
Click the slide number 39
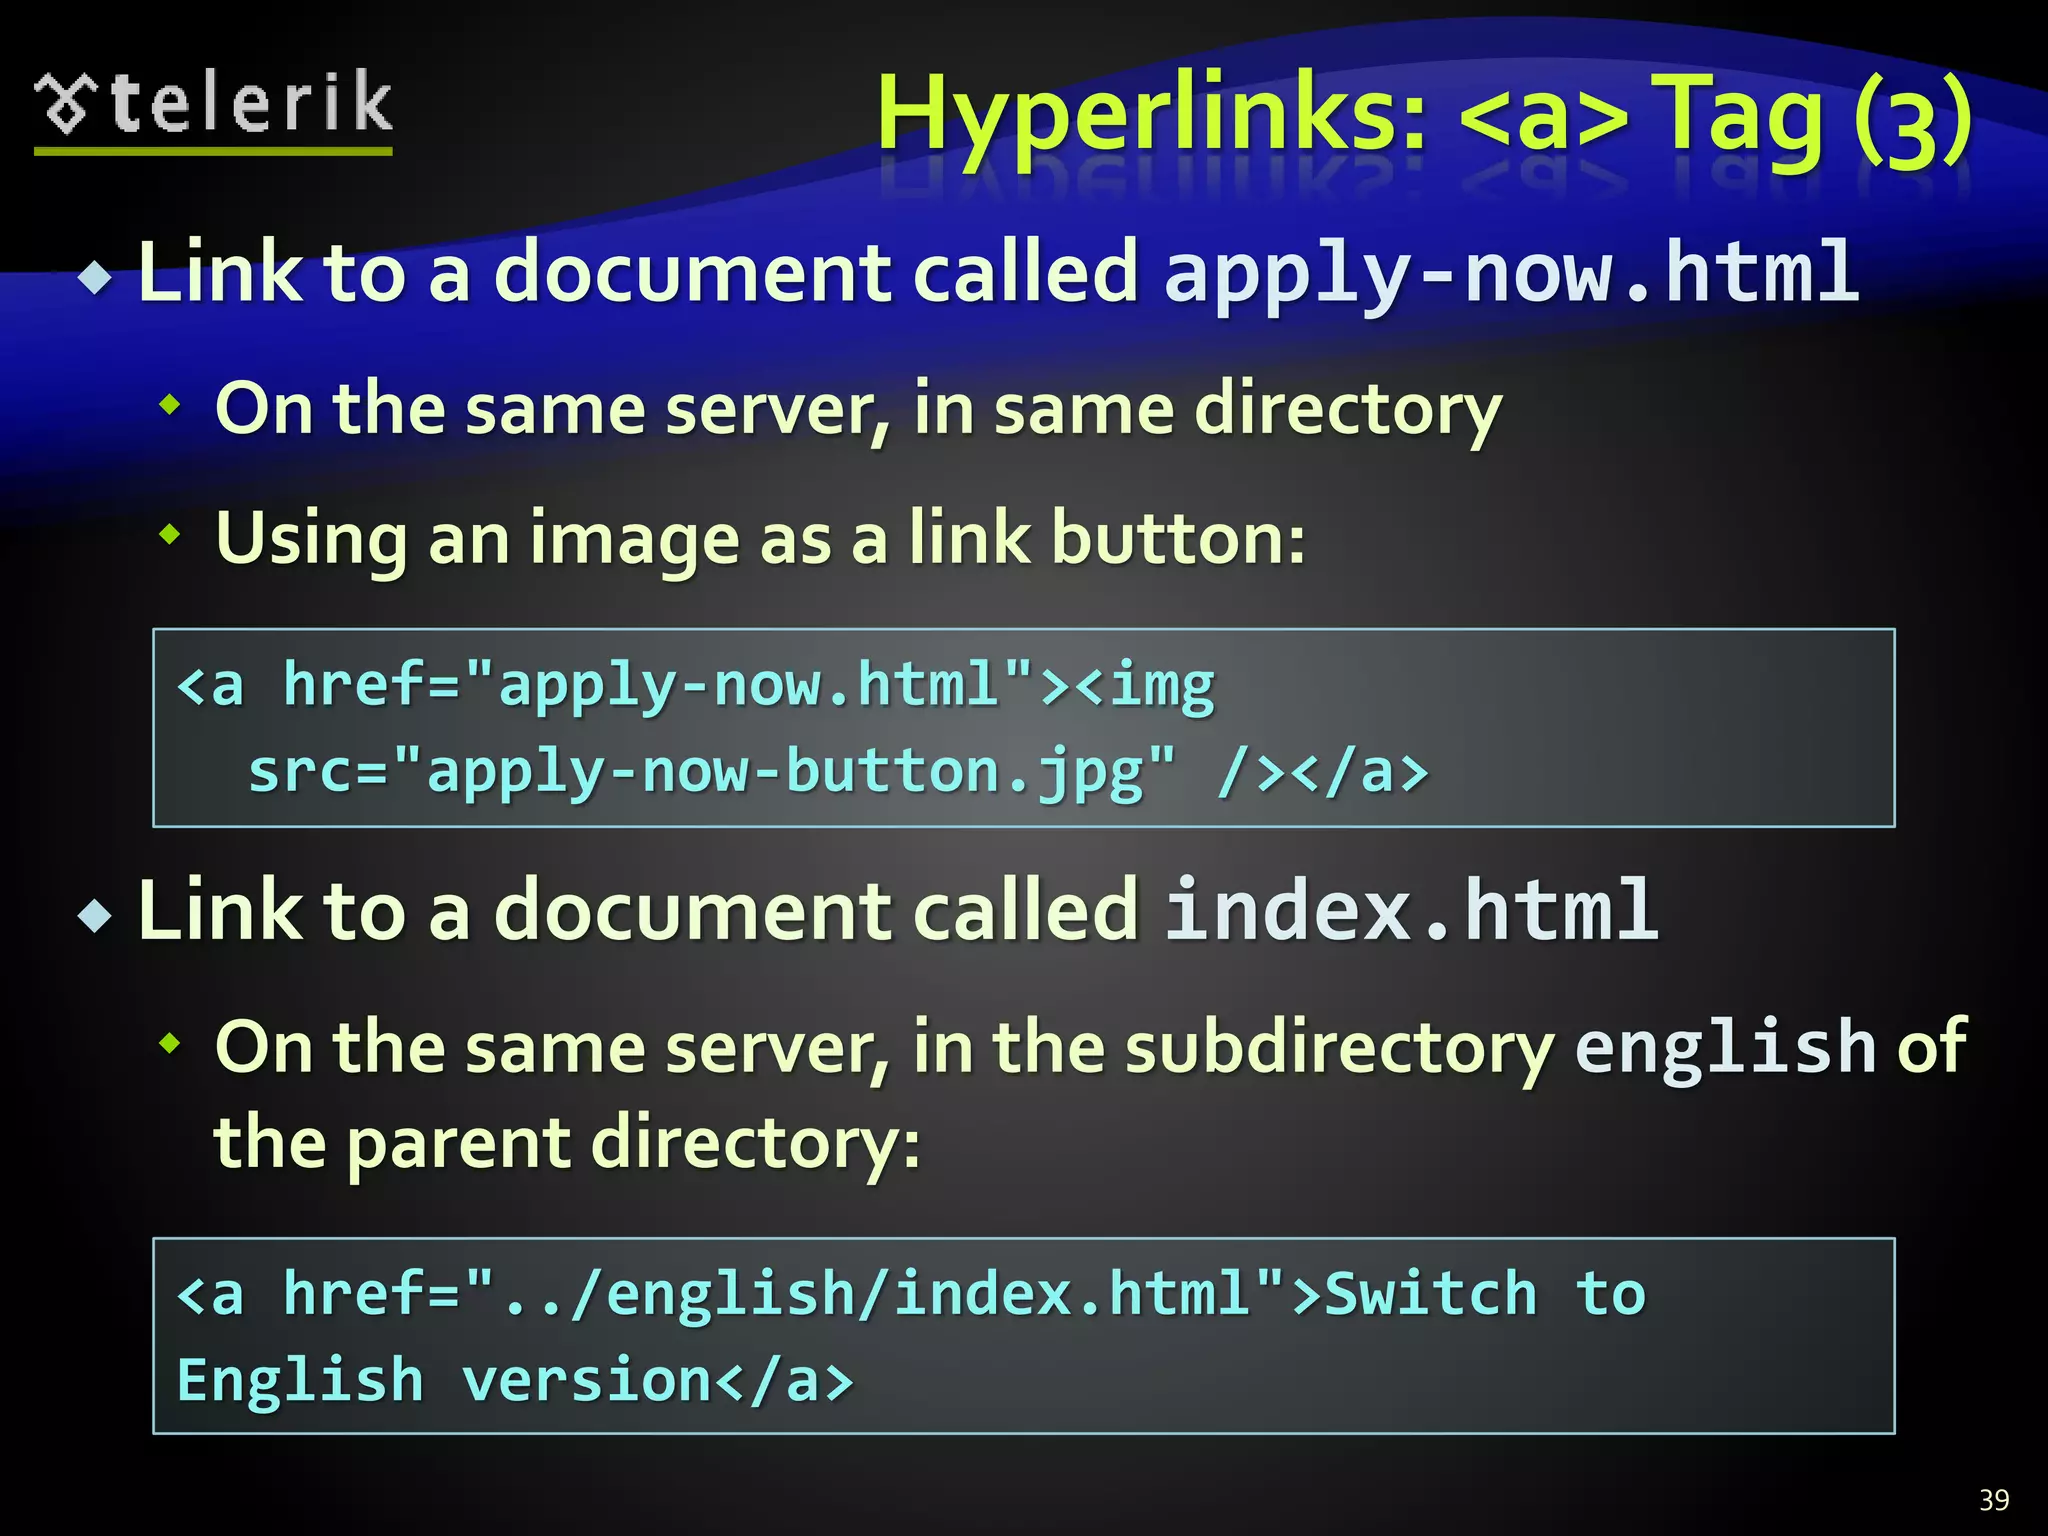[x=1993, y=1500]
